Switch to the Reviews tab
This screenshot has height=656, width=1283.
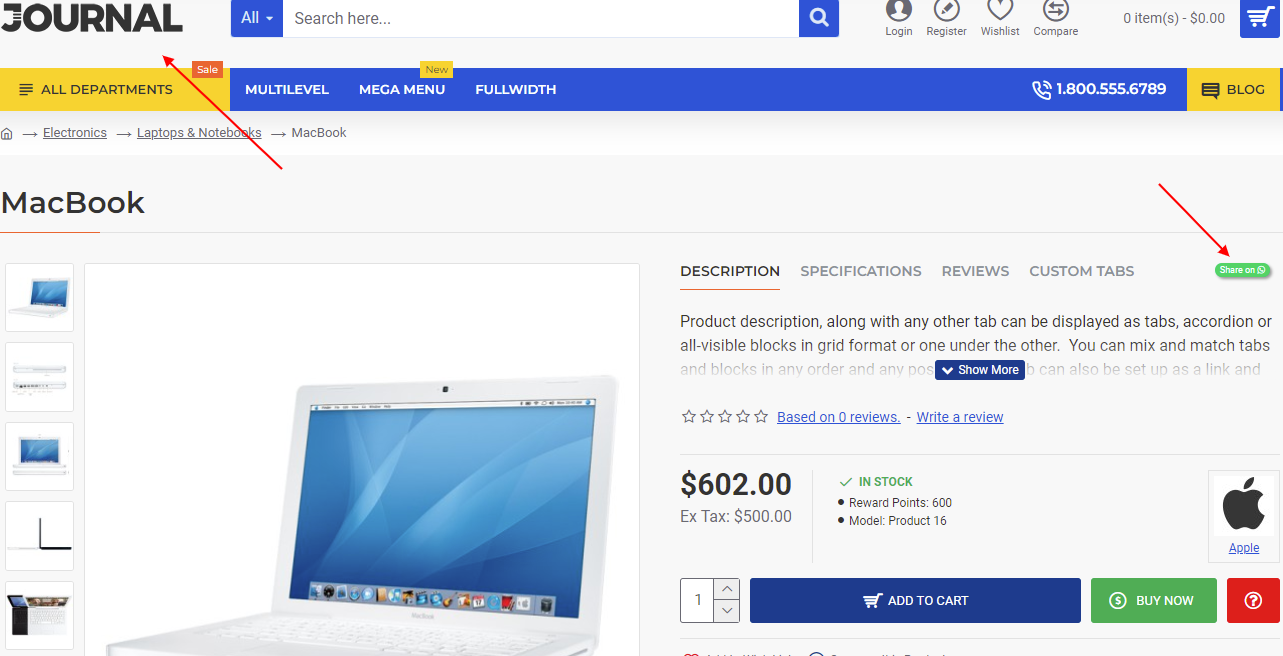975,271
